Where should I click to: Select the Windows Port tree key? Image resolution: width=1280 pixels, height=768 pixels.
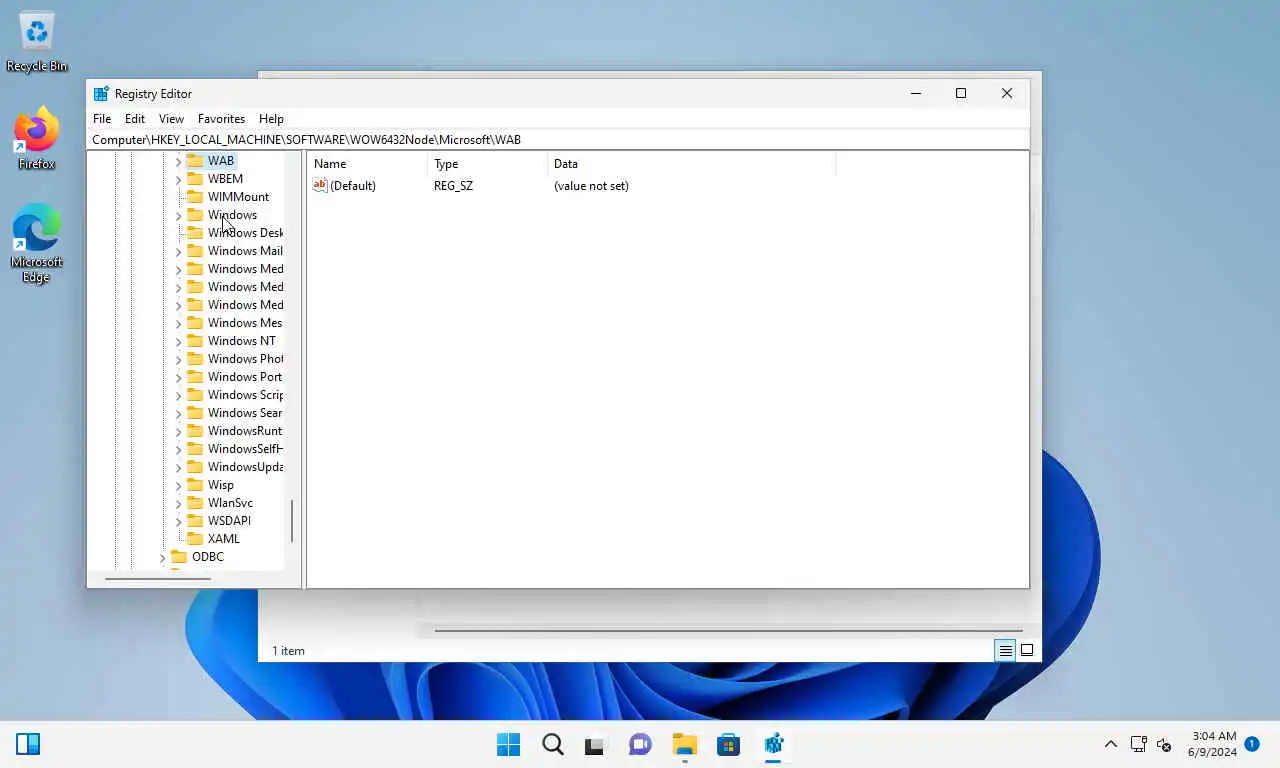click(245, 377)
